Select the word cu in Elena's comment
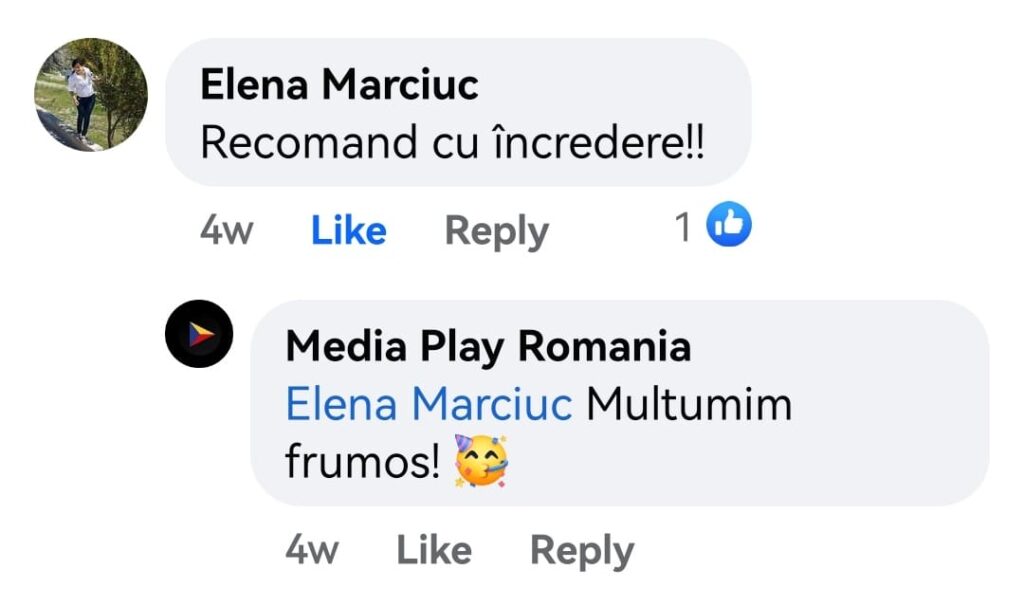Image resolution: width=1024 pixels, height=606 pixels. (x=455, y=145)
